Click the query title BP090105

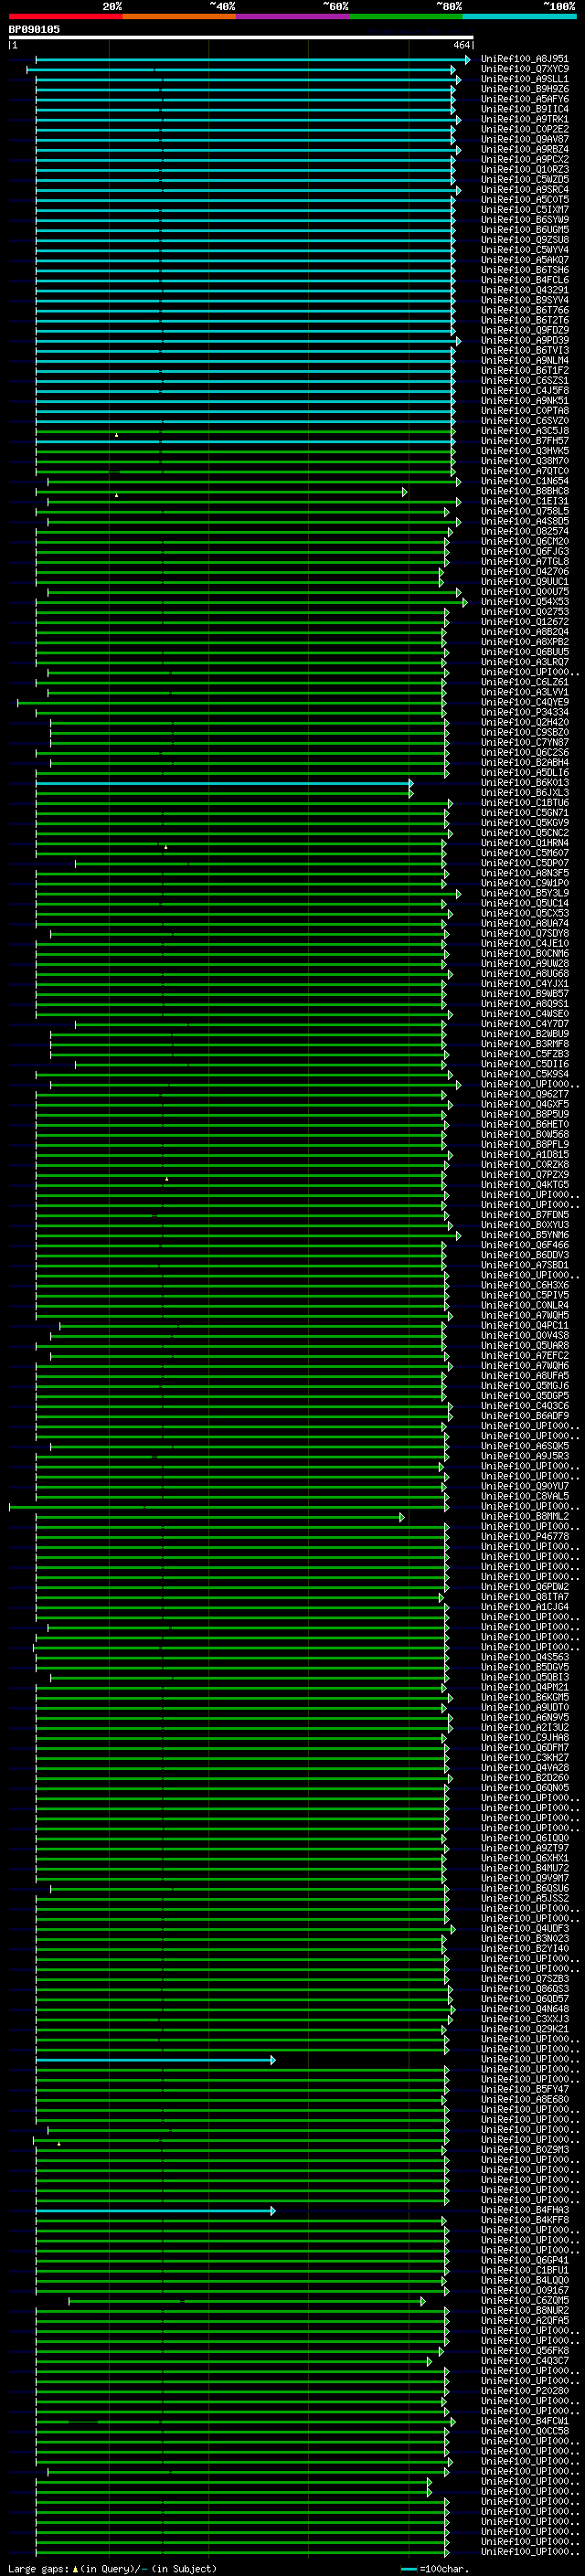34,29
